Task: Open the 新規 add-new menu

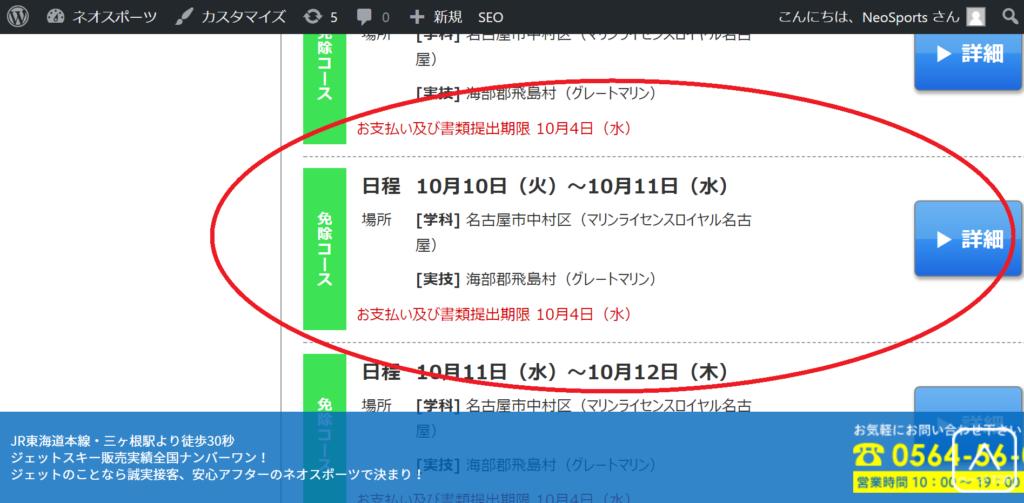Action: click(435, 17)
